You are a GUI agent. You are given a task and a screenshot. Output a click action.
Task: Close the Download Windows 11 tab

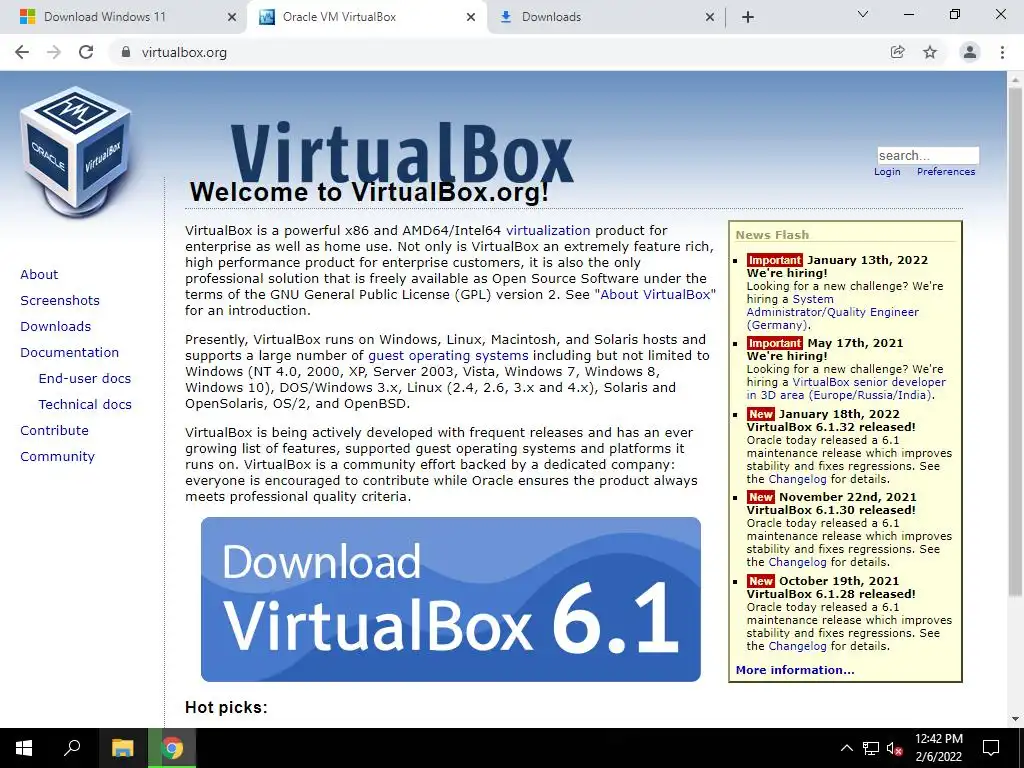pos(232,17)
